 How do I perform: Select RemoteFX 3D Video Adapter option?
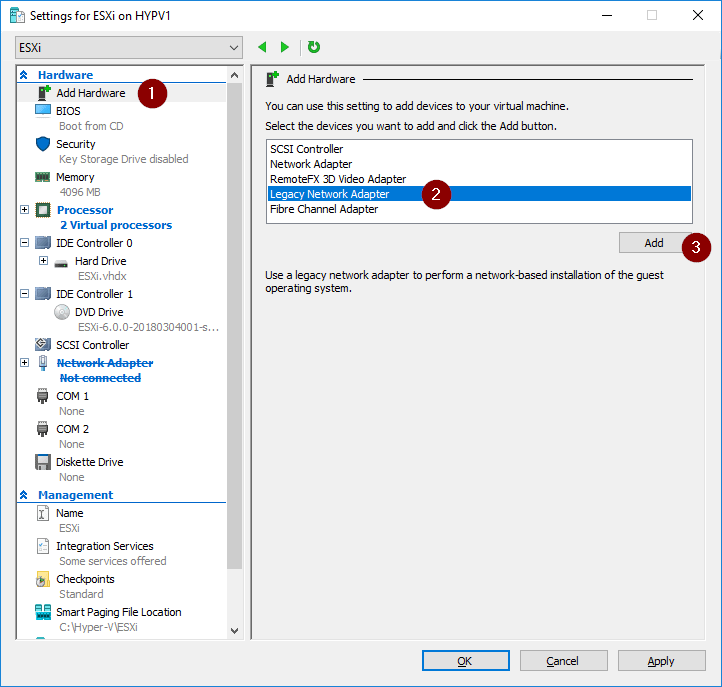coord(479,179)
